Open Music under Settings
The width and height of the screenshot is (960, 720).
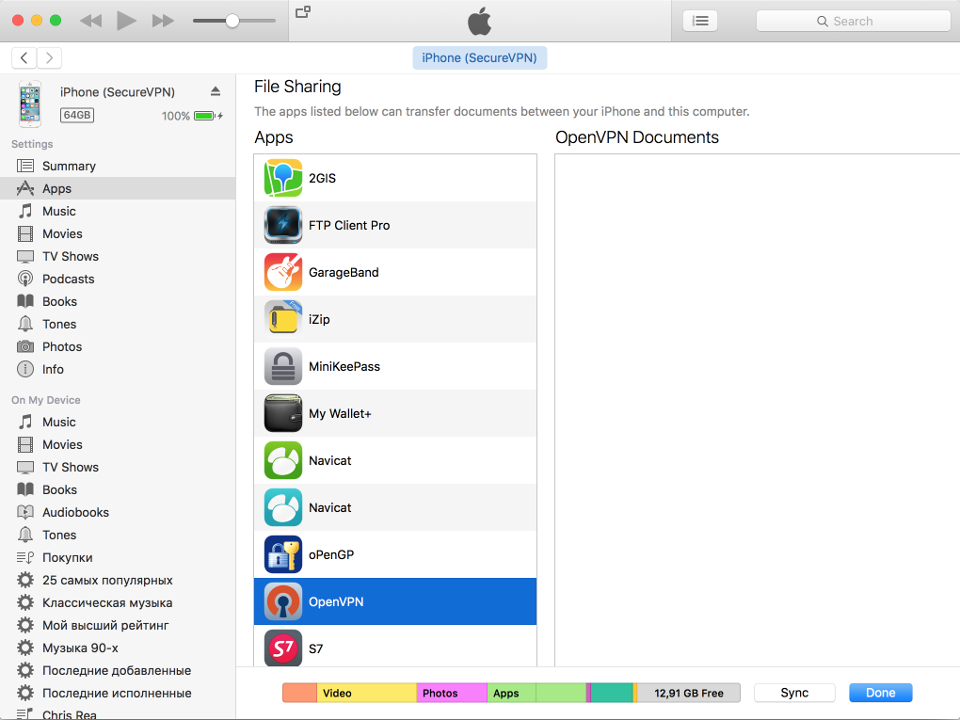click(118, 211)
